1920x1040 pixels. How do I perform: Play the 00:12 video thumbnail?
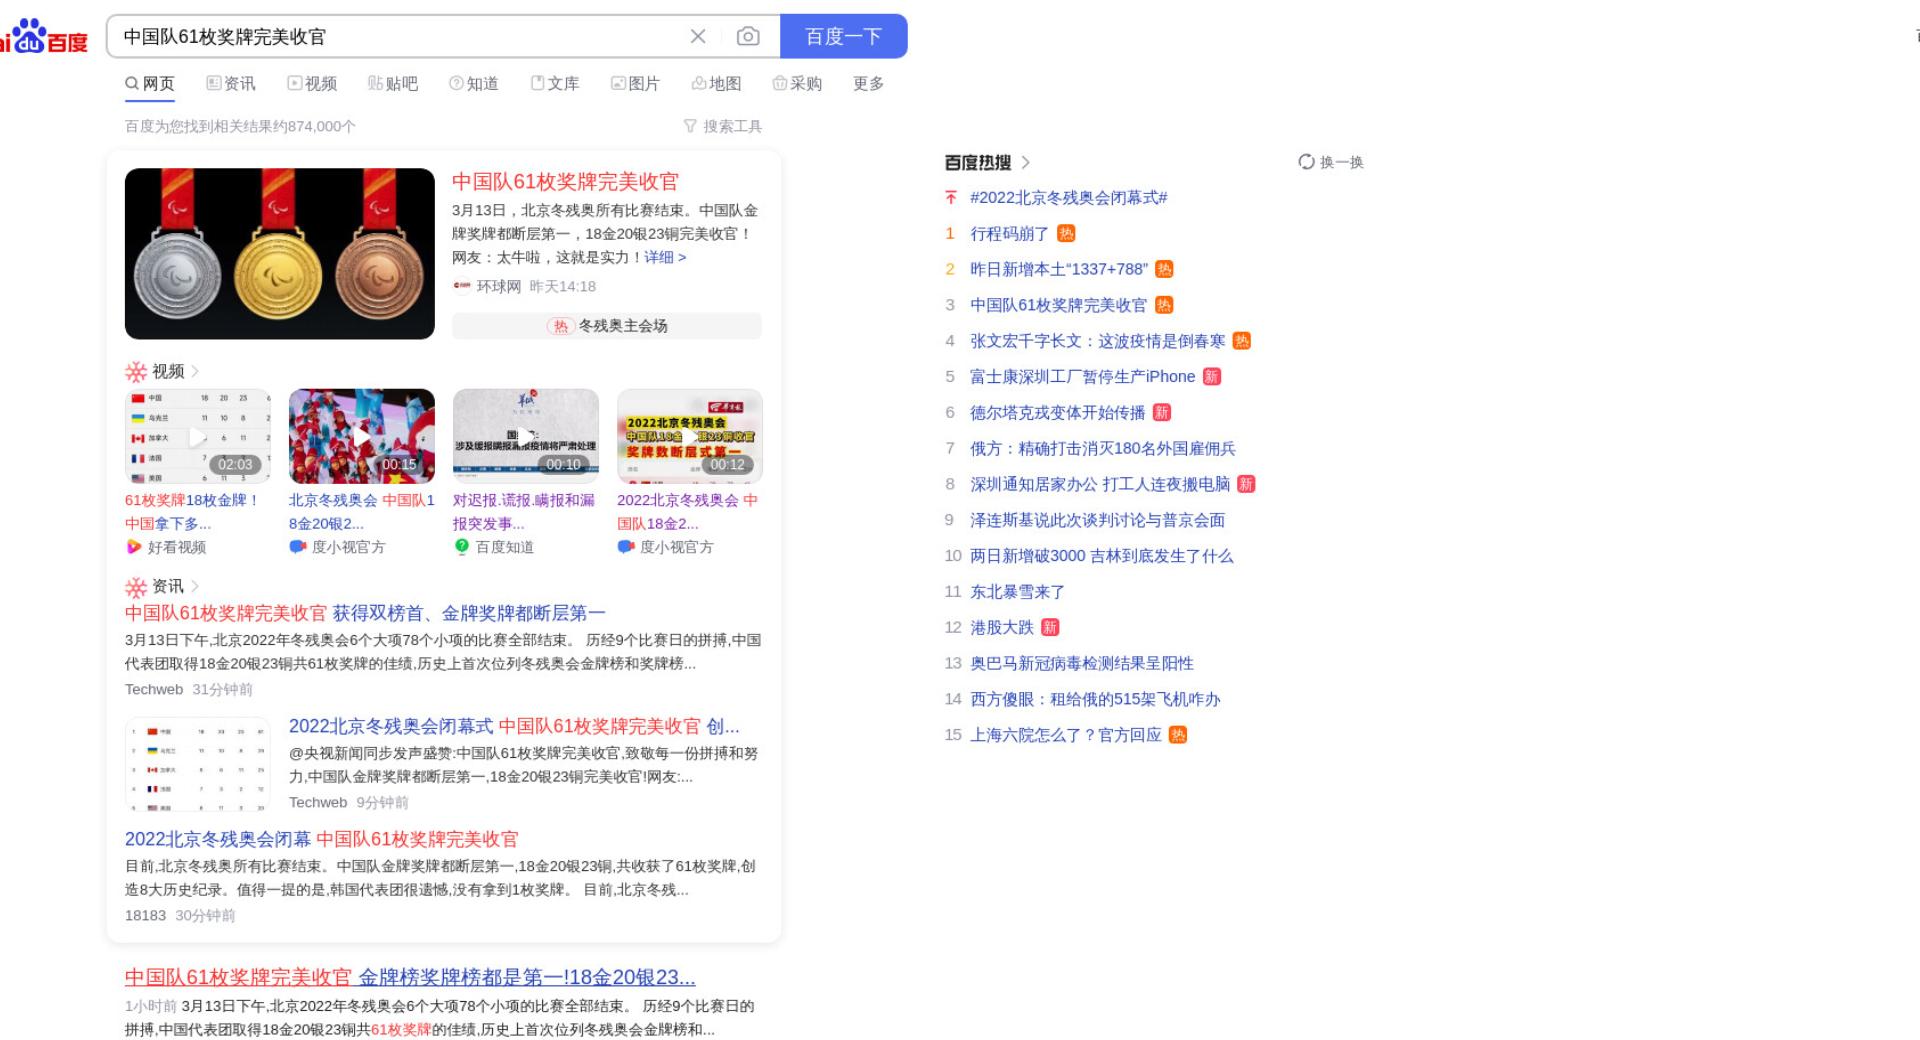pos(690,436)
